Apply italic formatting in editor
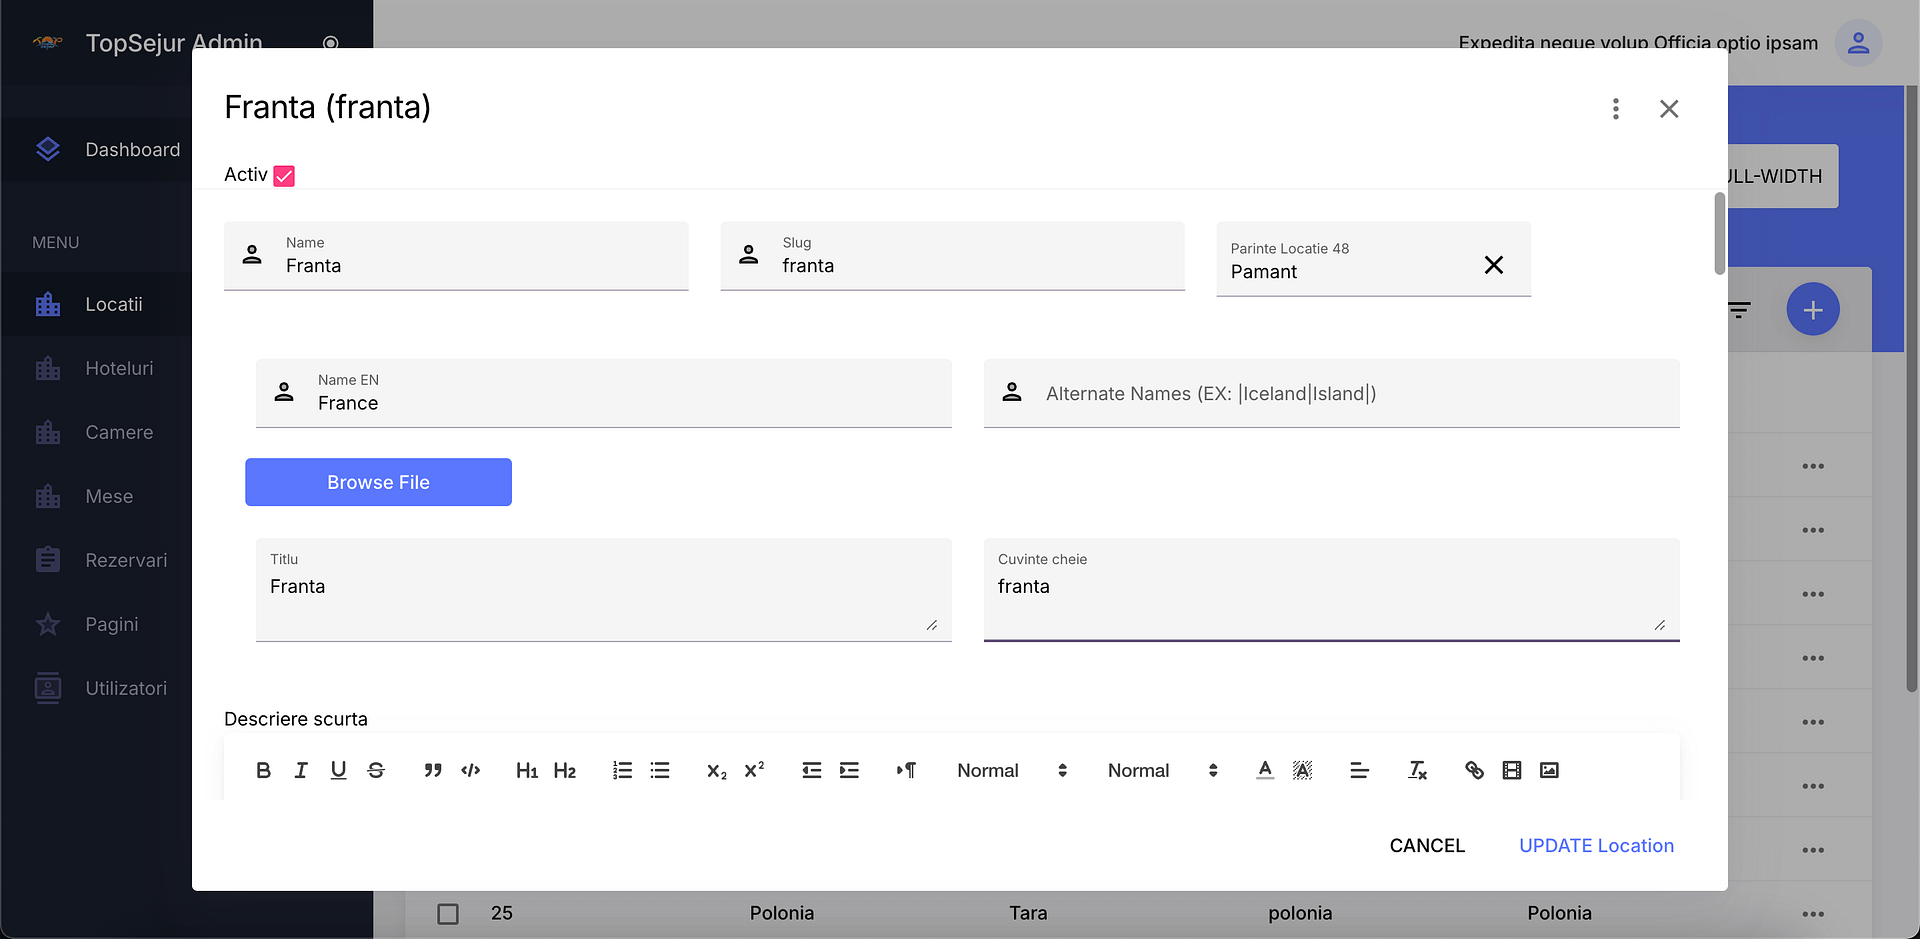The image size is (1920, 939). (301, 770)
